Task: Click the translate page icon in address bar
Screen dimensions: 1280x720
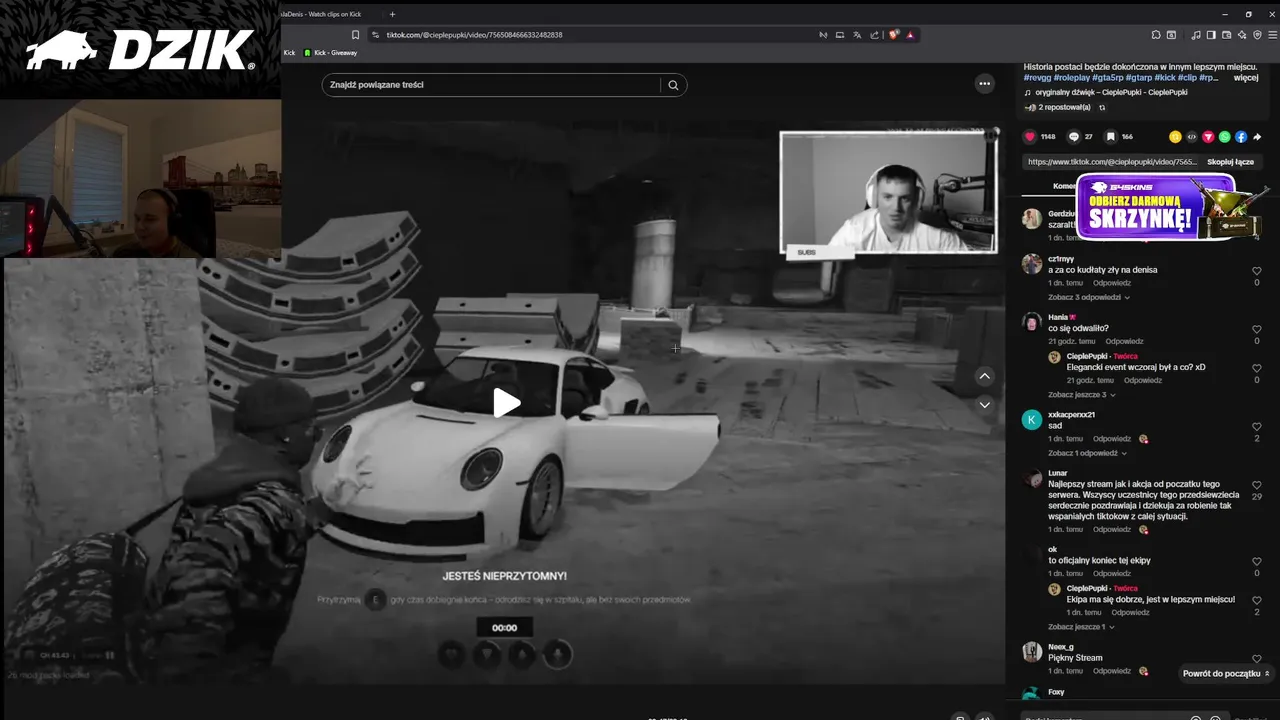Action: click(857, 35)
